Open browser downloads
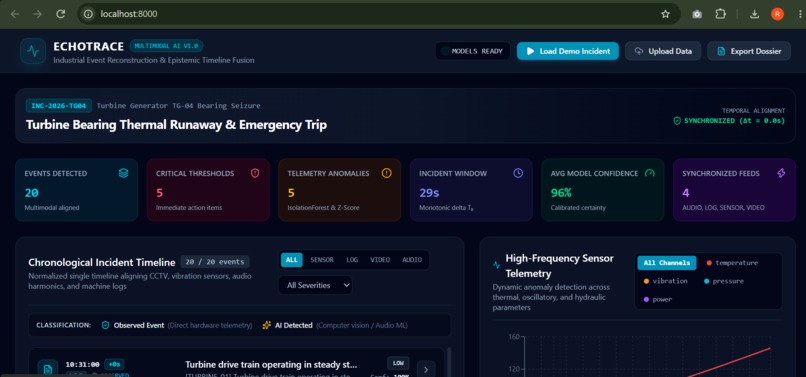The image size is (806, 377). [x=754, y=14]
